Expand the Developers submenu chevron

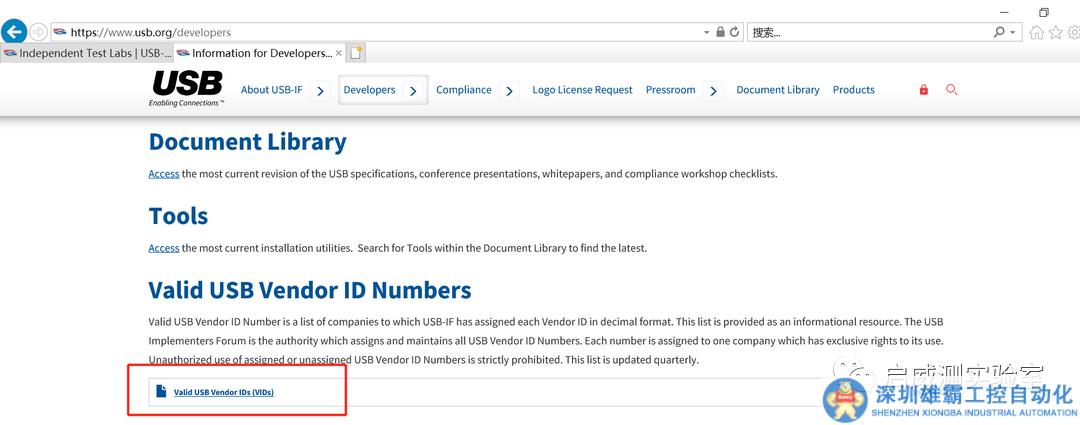[413, 91]
